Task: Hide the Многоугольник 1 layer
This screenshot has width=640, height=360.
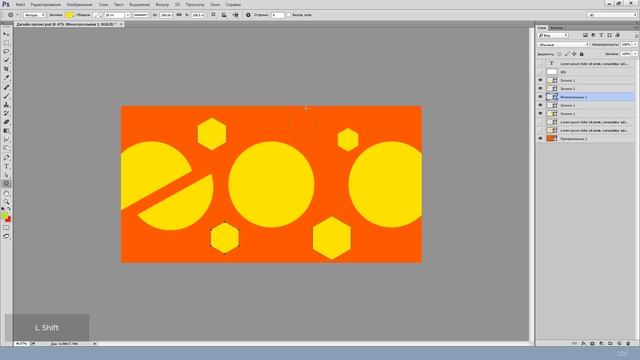Action: click(x=540, y=97)
